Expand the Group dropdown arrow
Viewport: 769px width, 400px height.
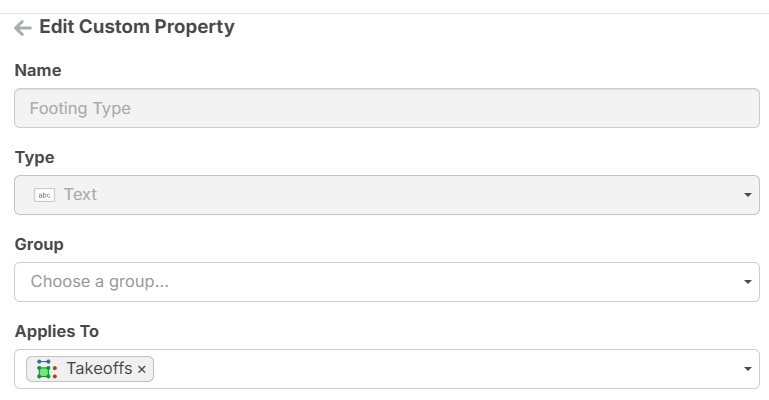(747, 283)
